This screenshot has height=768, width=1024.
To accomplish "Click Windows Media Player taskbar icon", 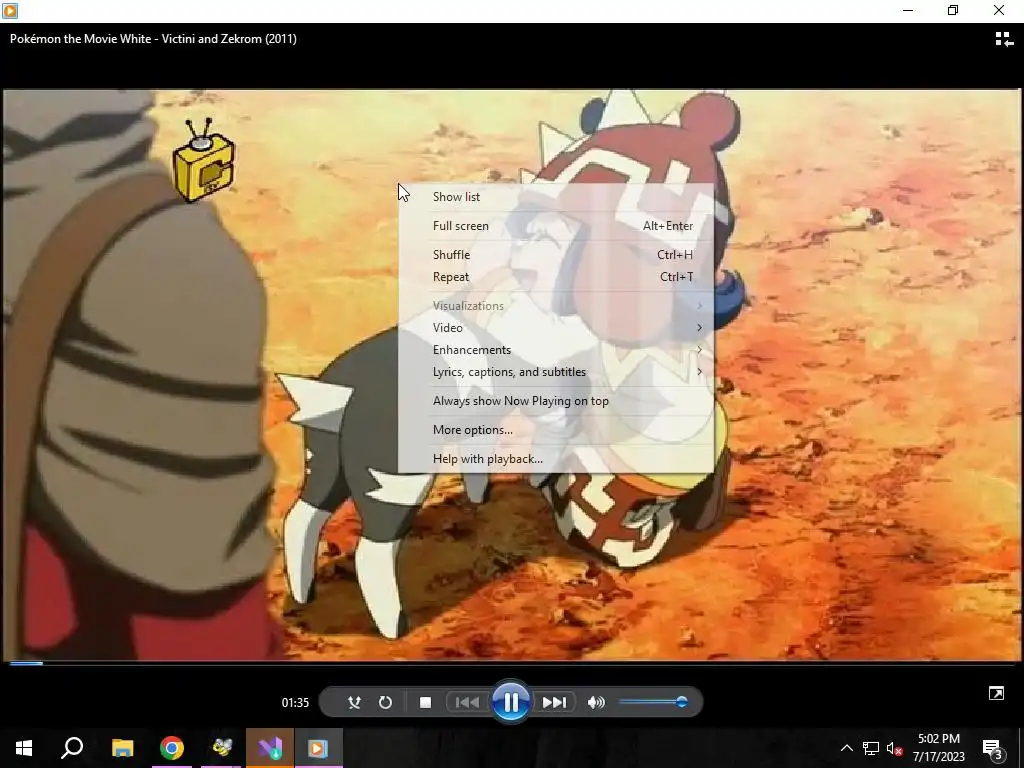I will coord(318,748).
